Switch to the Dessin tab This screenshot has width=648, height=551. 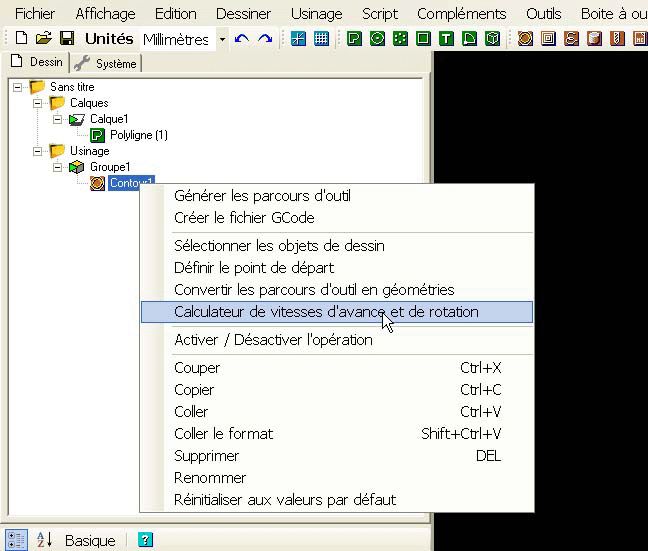[x=36, y=62]
